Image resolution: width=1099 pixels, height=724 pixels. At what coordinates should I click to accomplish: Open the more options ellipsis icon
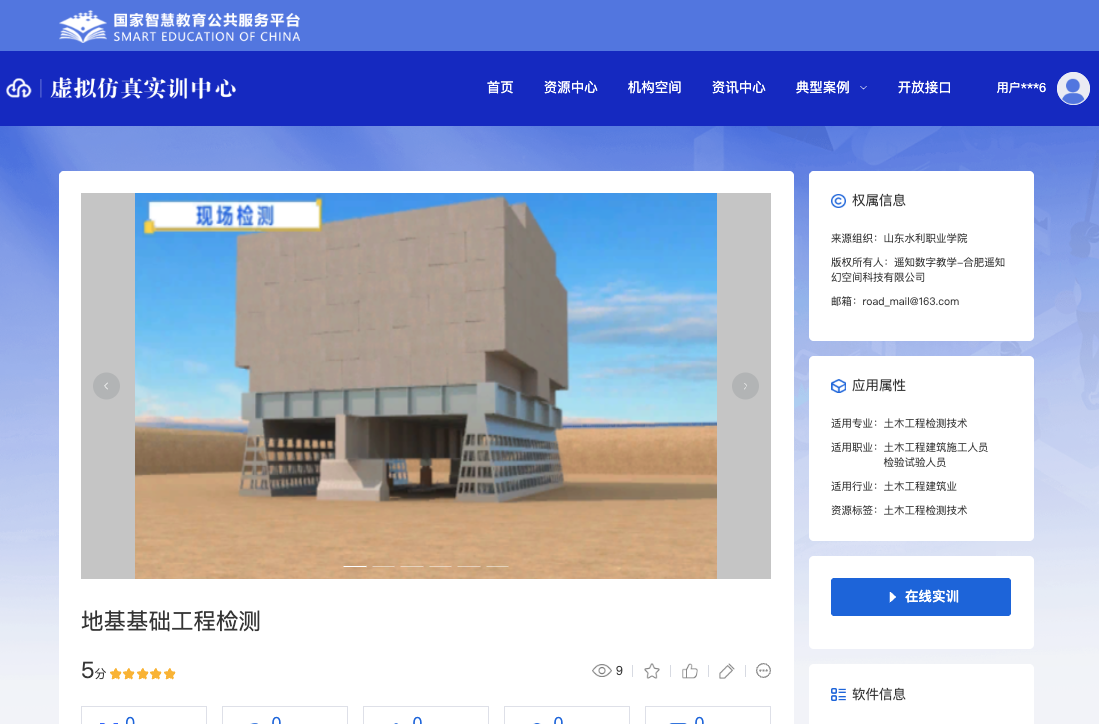763,671
